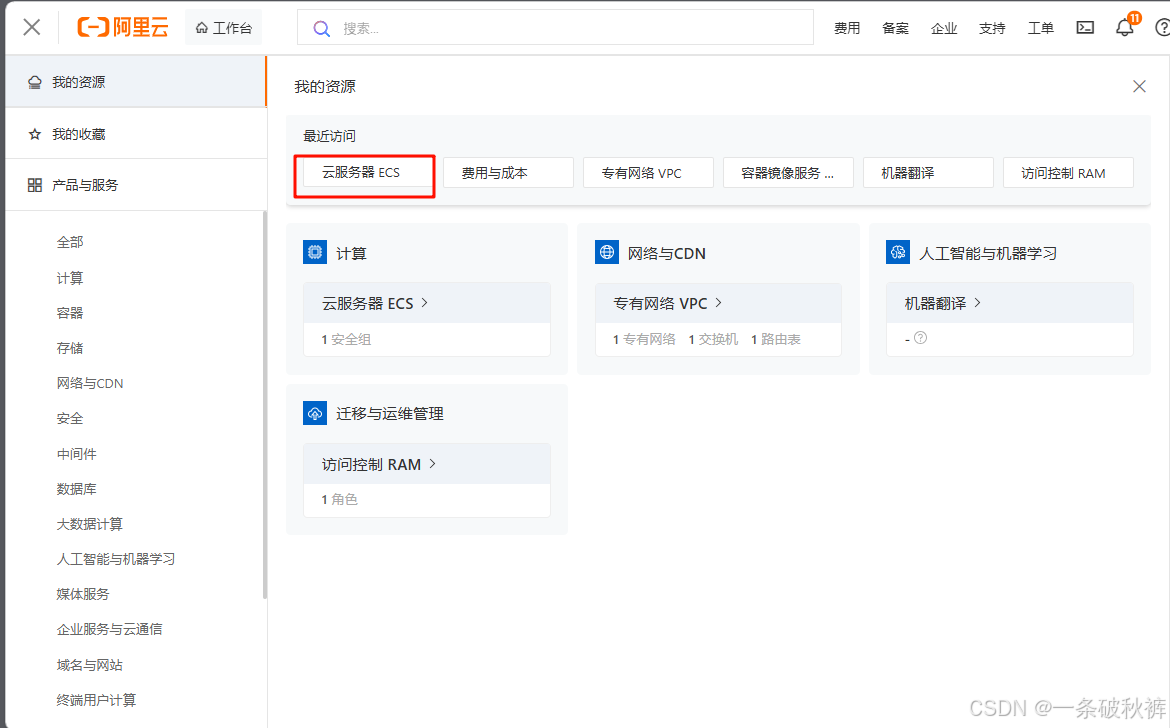Open the 支持 top menu

coord(992,28)
